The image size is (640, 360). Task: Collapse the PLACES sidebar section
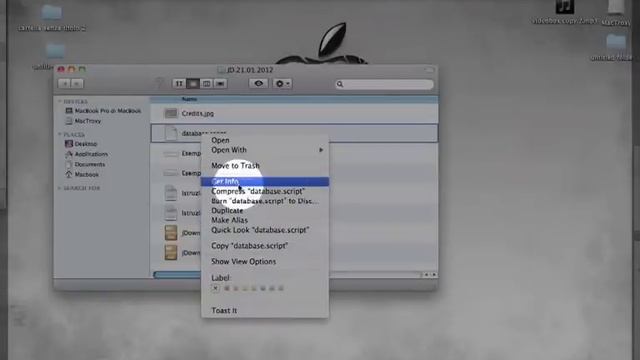click(60, 134)
